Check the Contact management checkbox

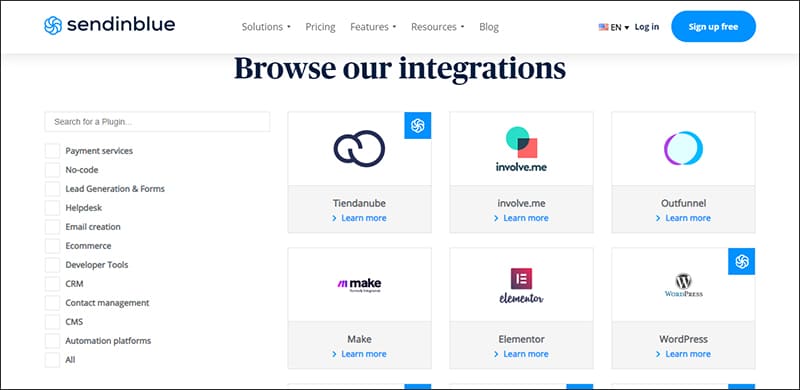52,303
